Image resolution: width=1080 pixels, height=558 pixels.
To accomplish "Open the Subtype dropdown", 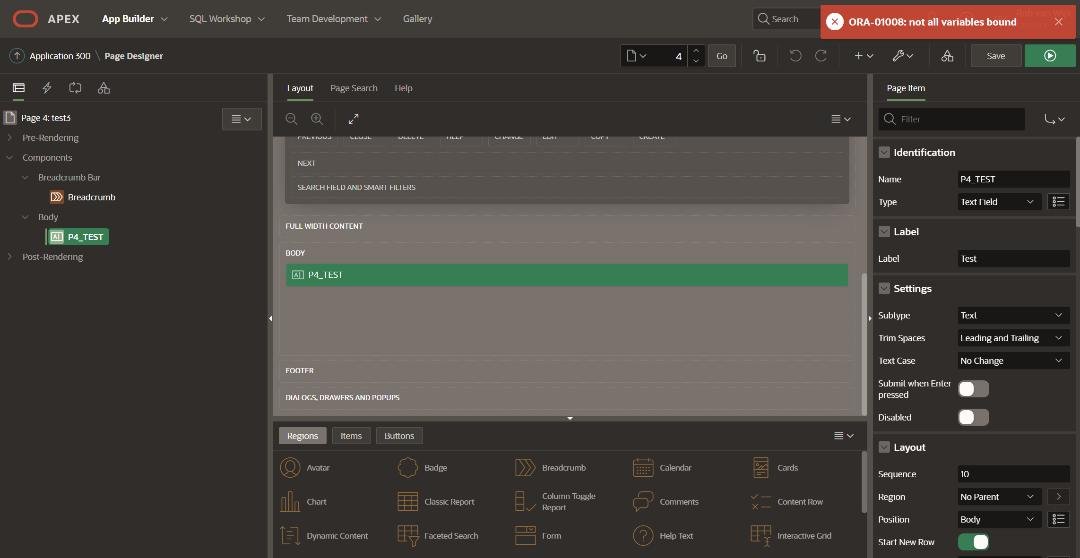I will click(1013, 316).
